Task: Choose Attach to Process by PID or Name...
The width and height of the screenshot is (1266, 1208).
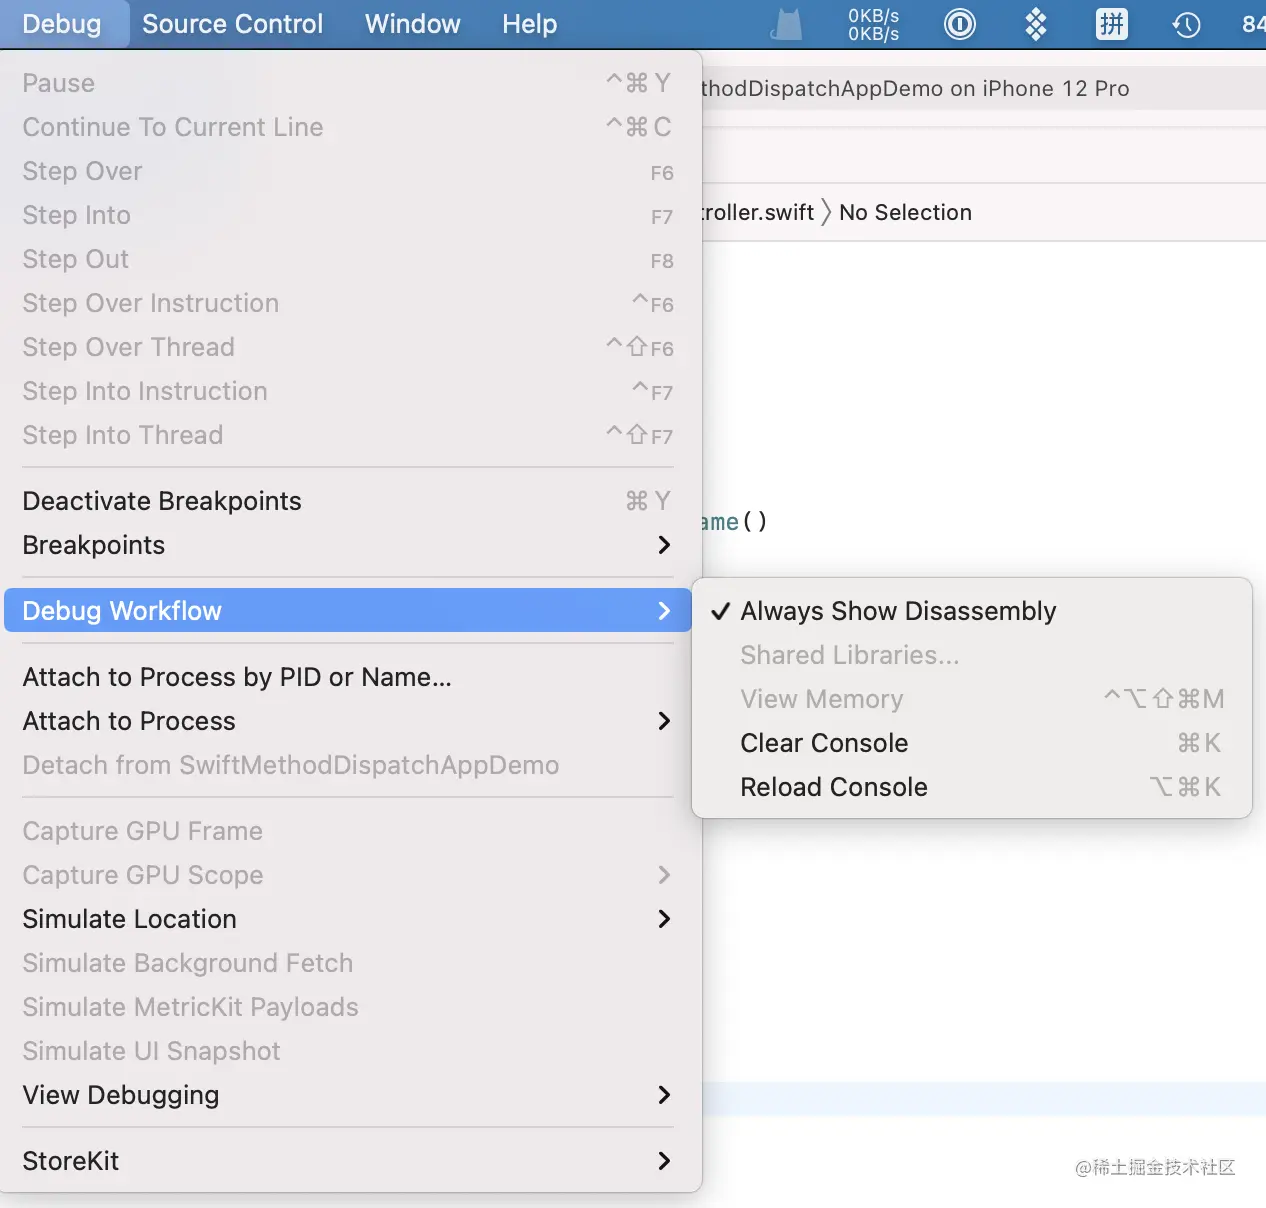Action: 348,677
